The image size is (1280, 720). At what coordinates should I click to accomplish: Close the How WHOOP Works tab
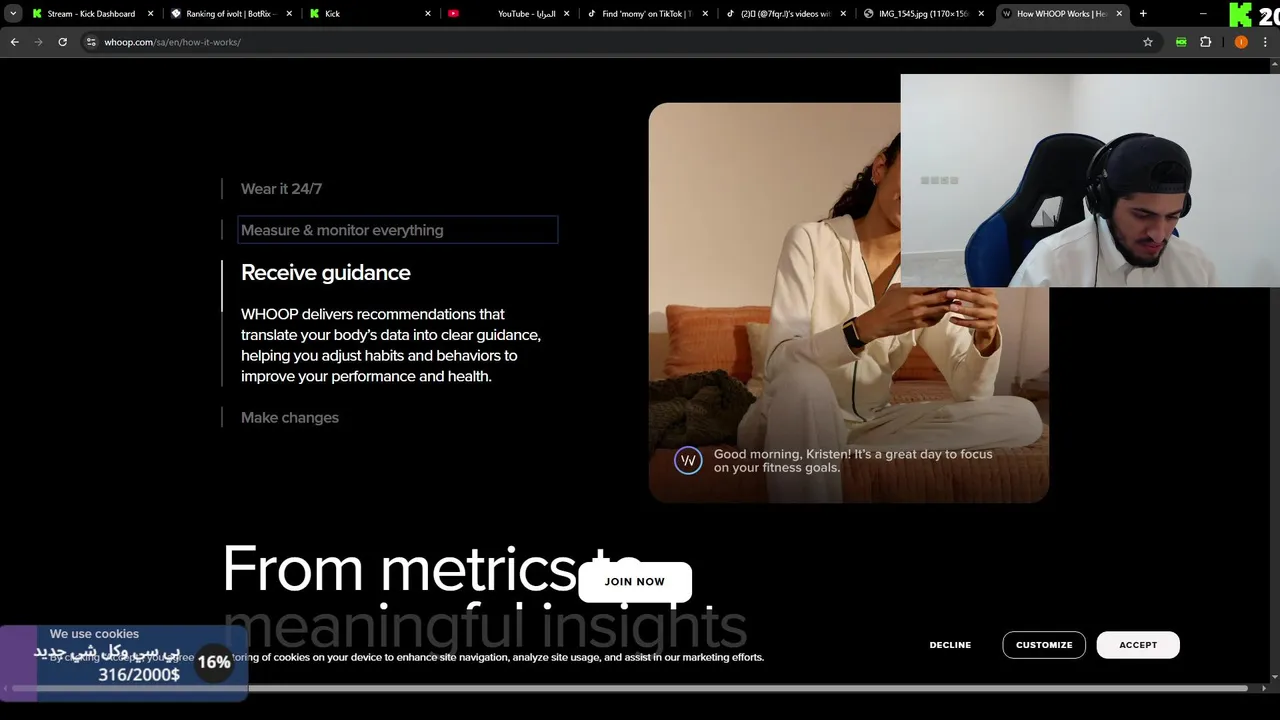pos(1119,14)
